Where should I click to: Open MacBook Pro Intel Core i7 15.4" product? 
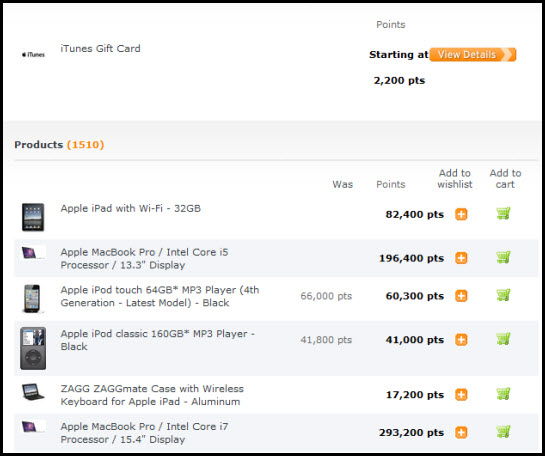click(x=144, y=433)
